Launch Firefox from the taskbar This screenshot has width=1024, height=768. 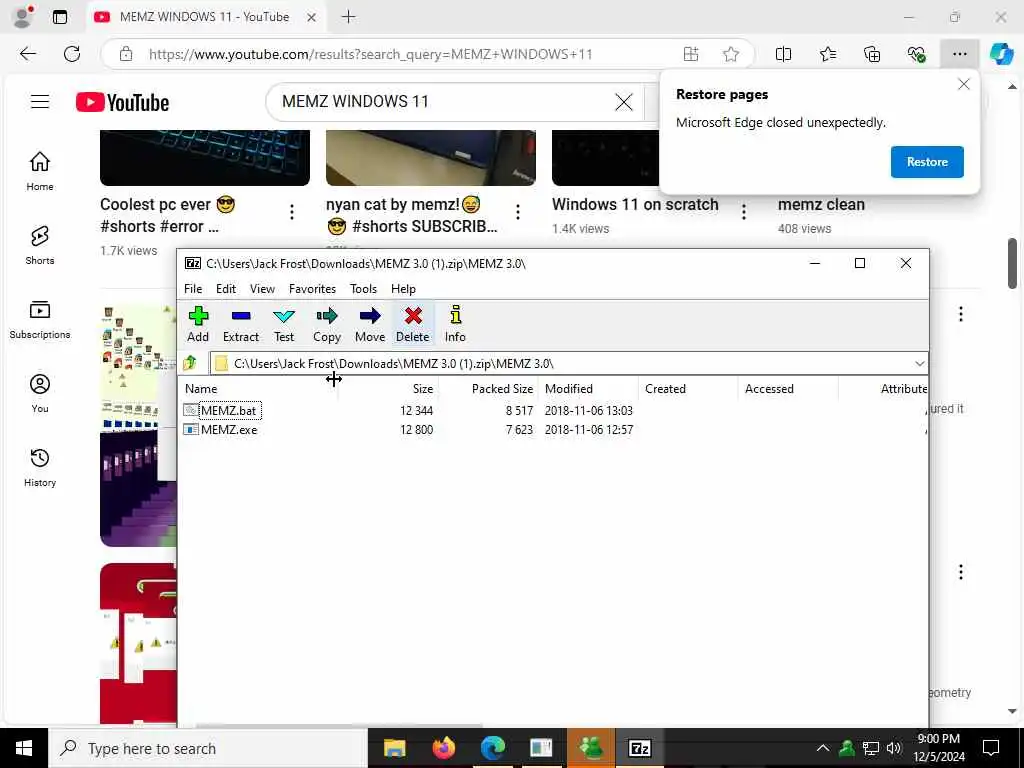point(443,748)
